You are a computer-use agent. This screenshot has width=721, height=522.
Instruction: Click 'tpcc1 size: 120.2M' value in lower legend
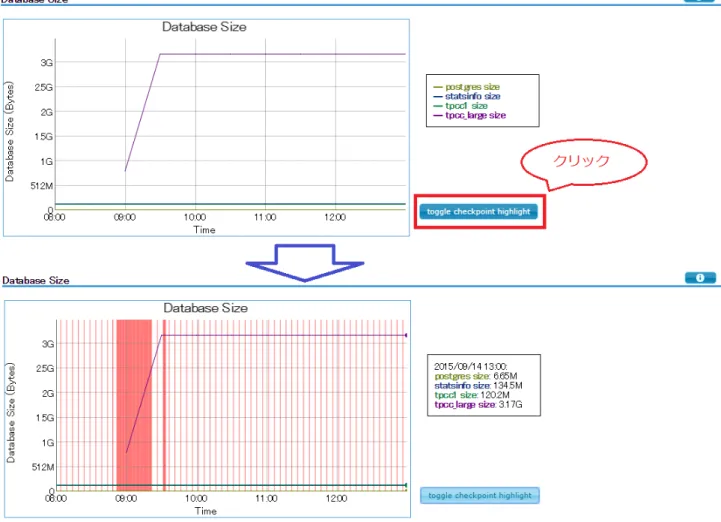(472, 395)
